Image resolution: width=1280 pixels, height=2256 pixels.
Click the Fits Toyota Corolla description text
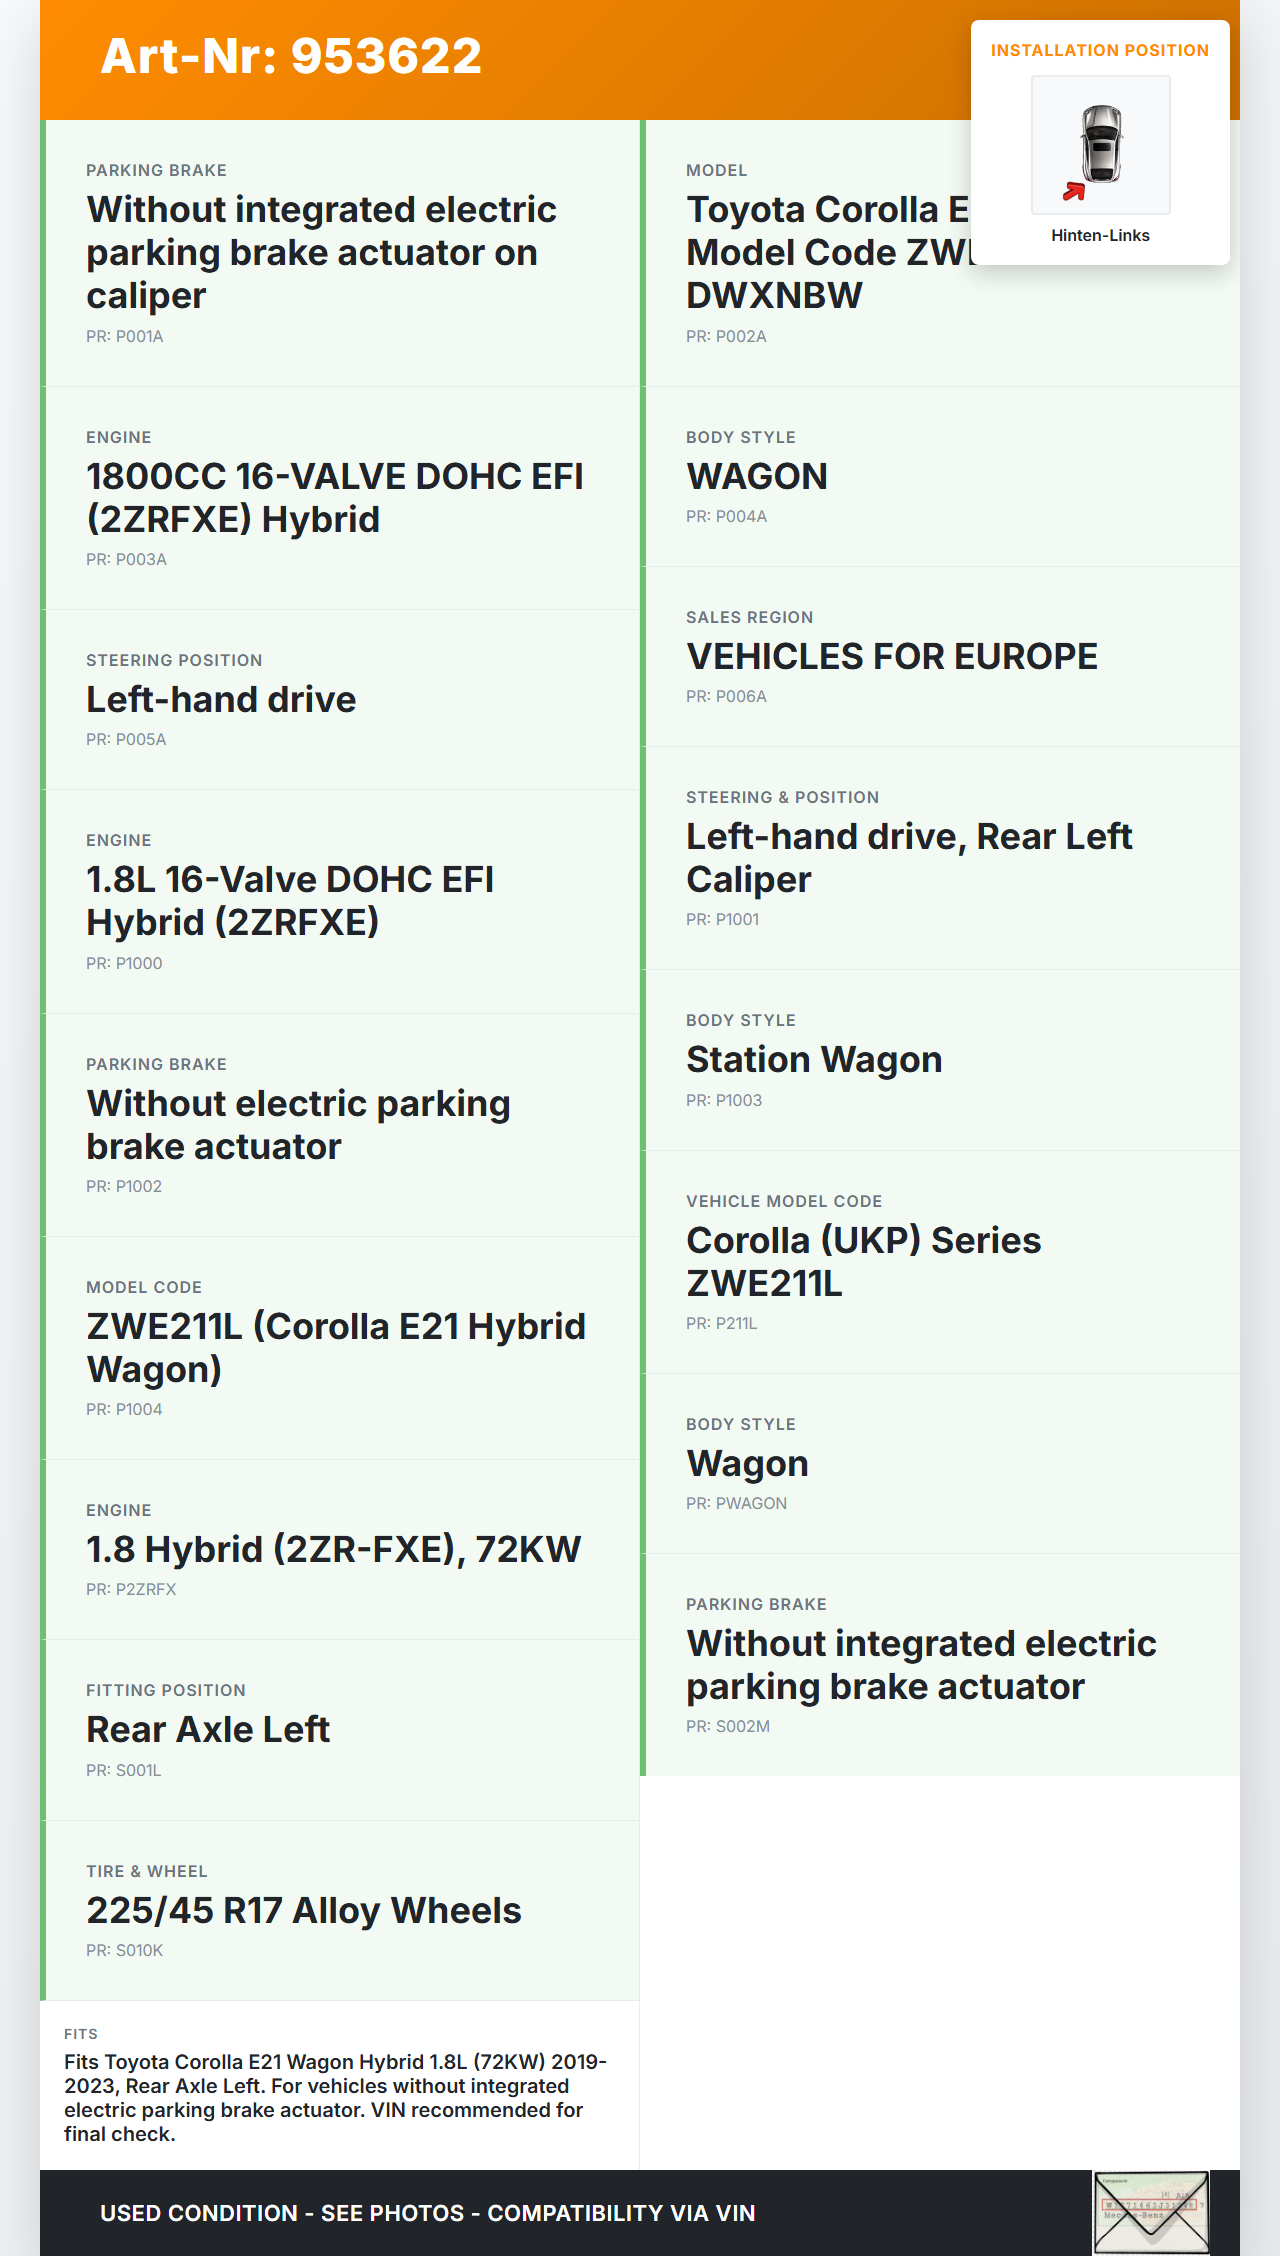335,2097
